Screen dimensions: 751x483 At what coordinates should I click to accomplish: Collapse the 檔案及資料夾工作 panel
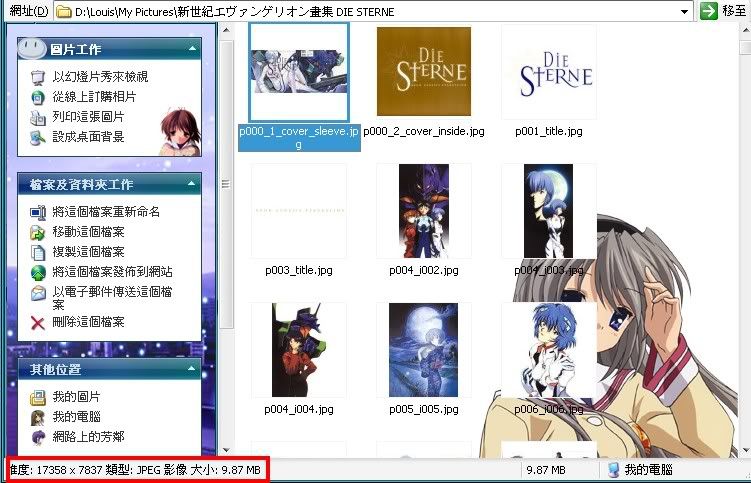point(192,184)
